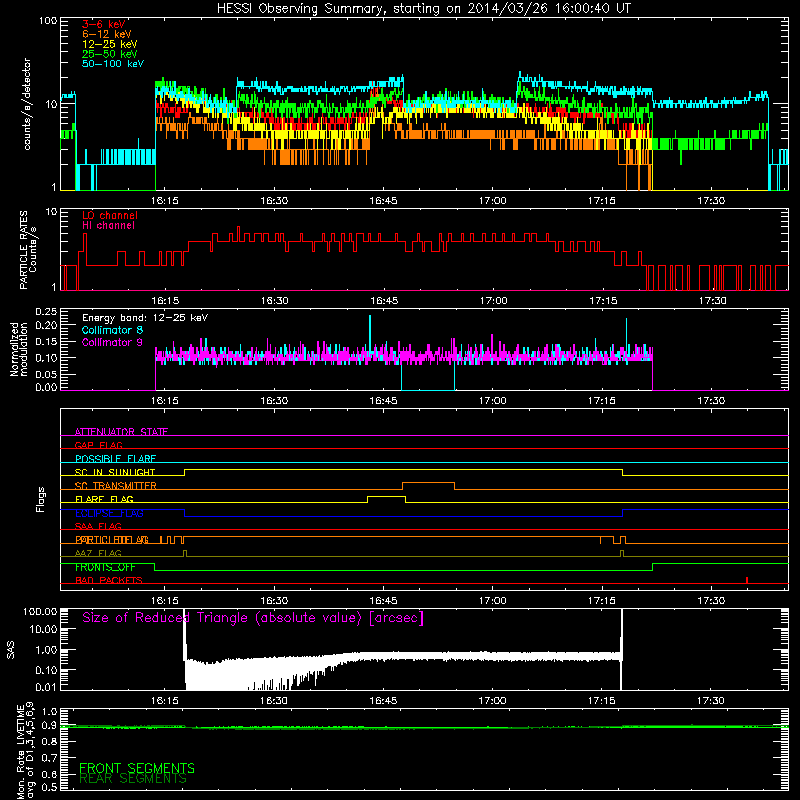Click the FRONT SEGMENTS legend label

[137, 768]
